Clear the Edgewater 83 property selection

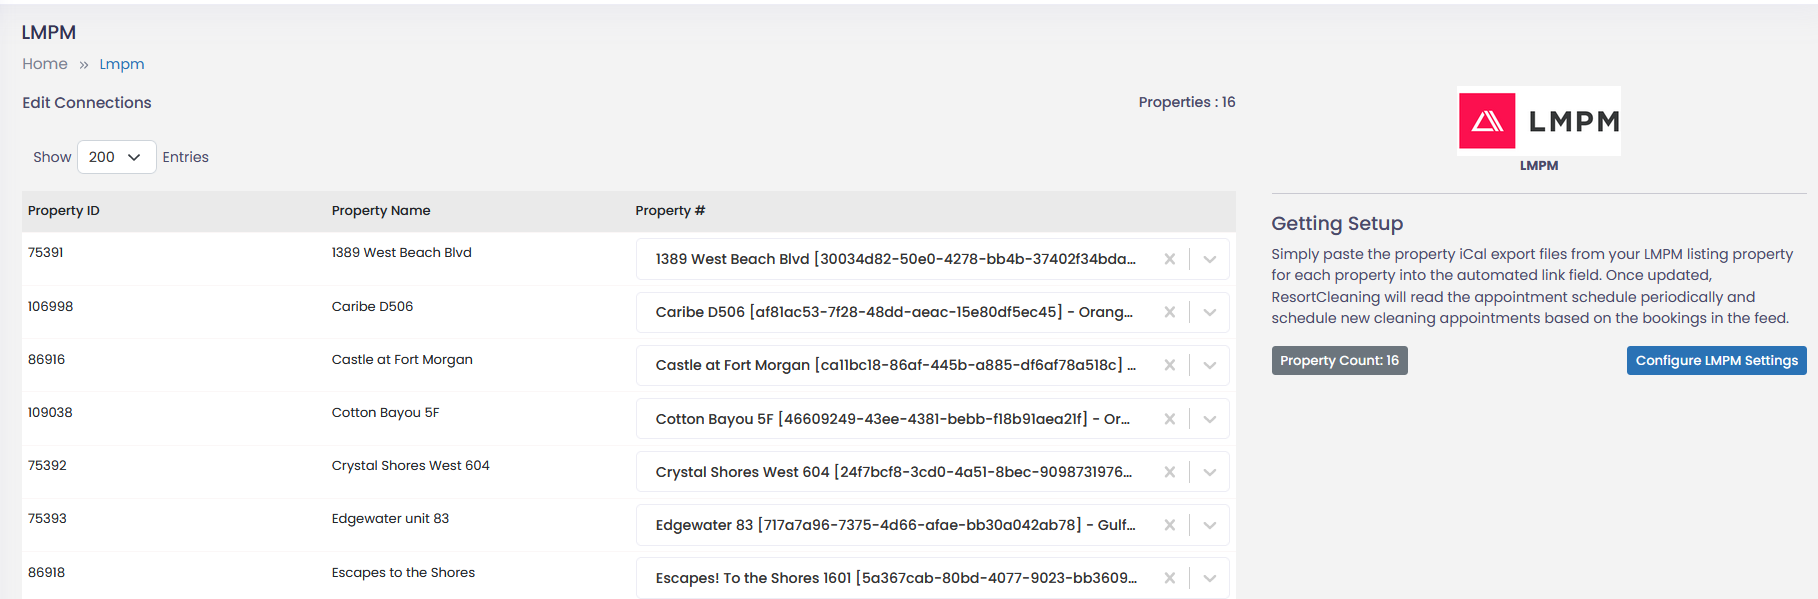tap(1169, 524)
